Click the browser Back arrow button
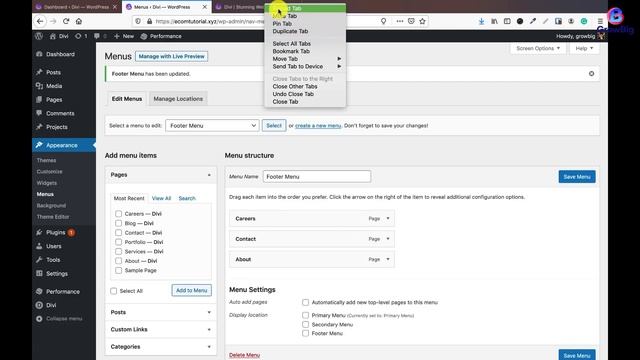Screen dimensions: 640x360 40,21
